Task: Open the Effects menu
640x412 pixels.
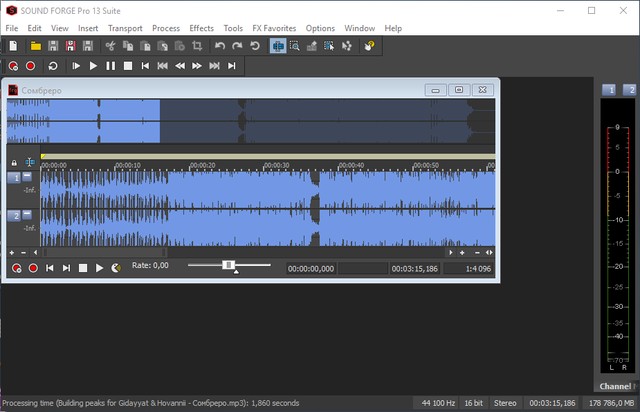Action: tap(201, 28)
